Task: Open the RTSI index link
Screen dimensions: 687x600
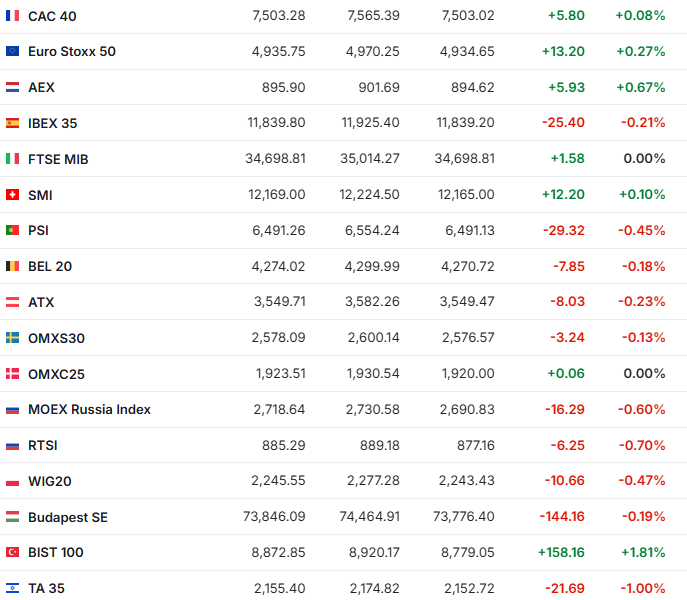Action: [44, 445]
